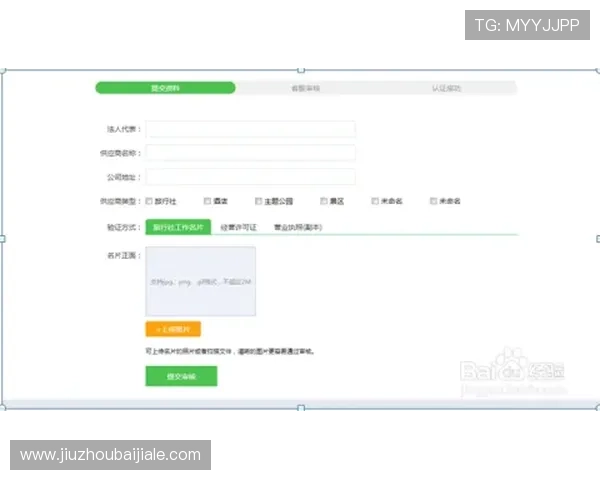
Task: Check the 酒店 supplier type checkbox
Action: (x=207, y=201)
